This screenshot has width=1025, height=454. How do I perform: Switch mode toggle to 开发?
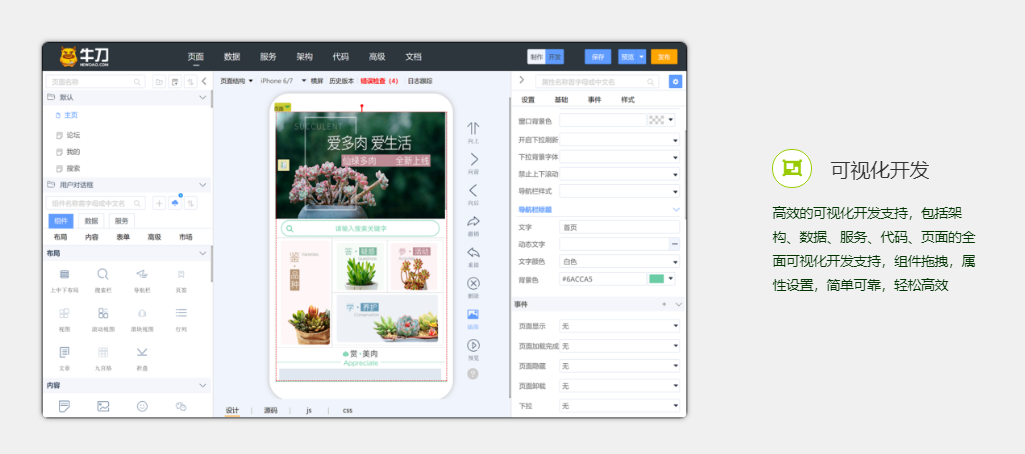pos(554,57)
